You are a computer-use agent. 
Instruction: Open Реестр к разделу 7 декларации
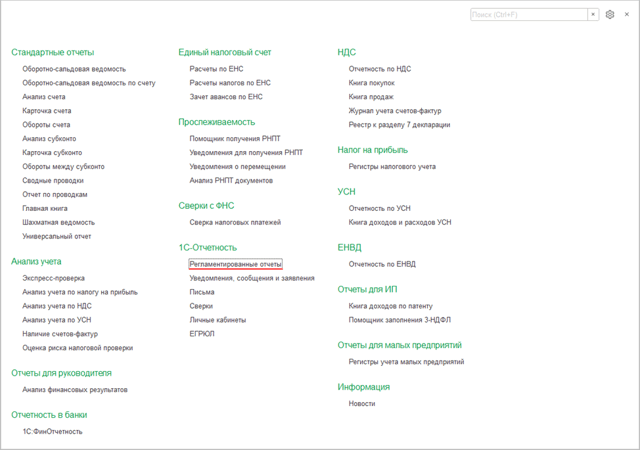[399, 125]
